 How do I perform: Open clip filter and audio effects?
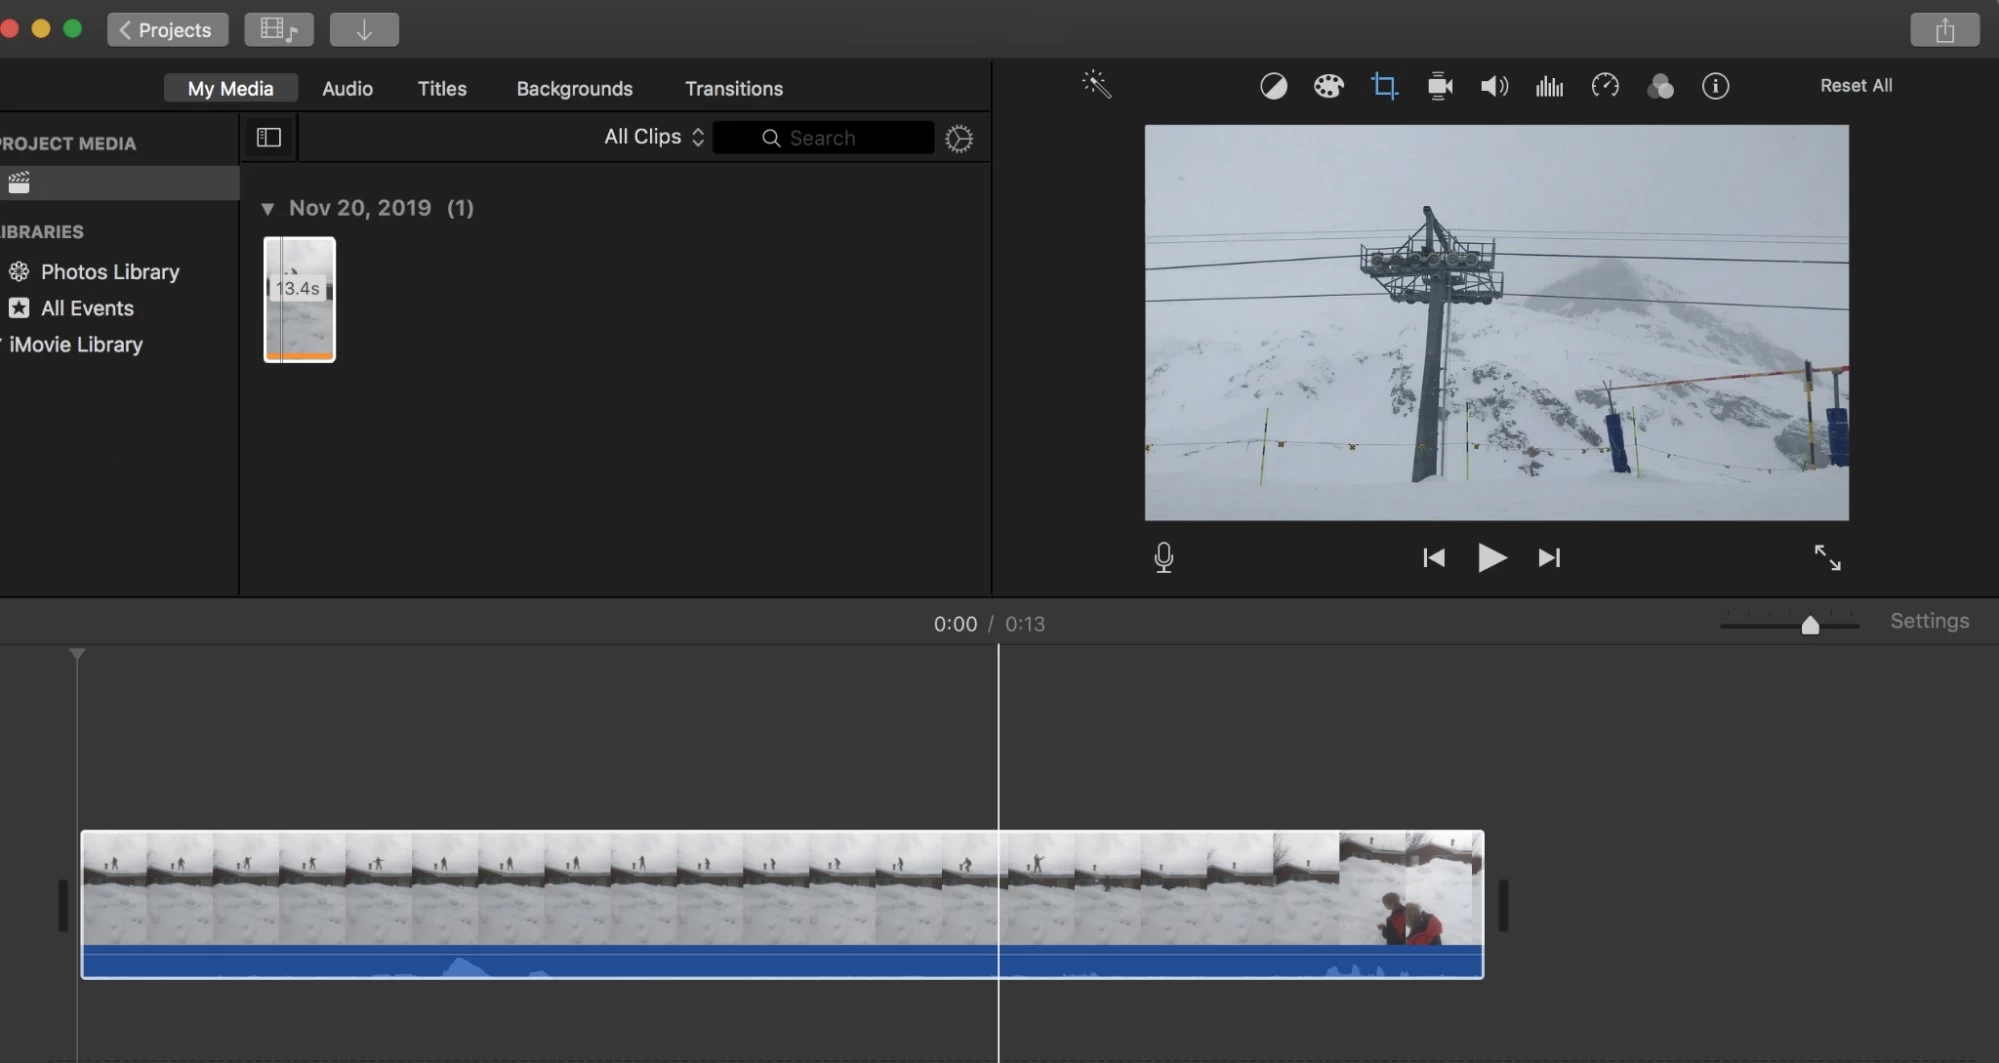click(1660, 87)
